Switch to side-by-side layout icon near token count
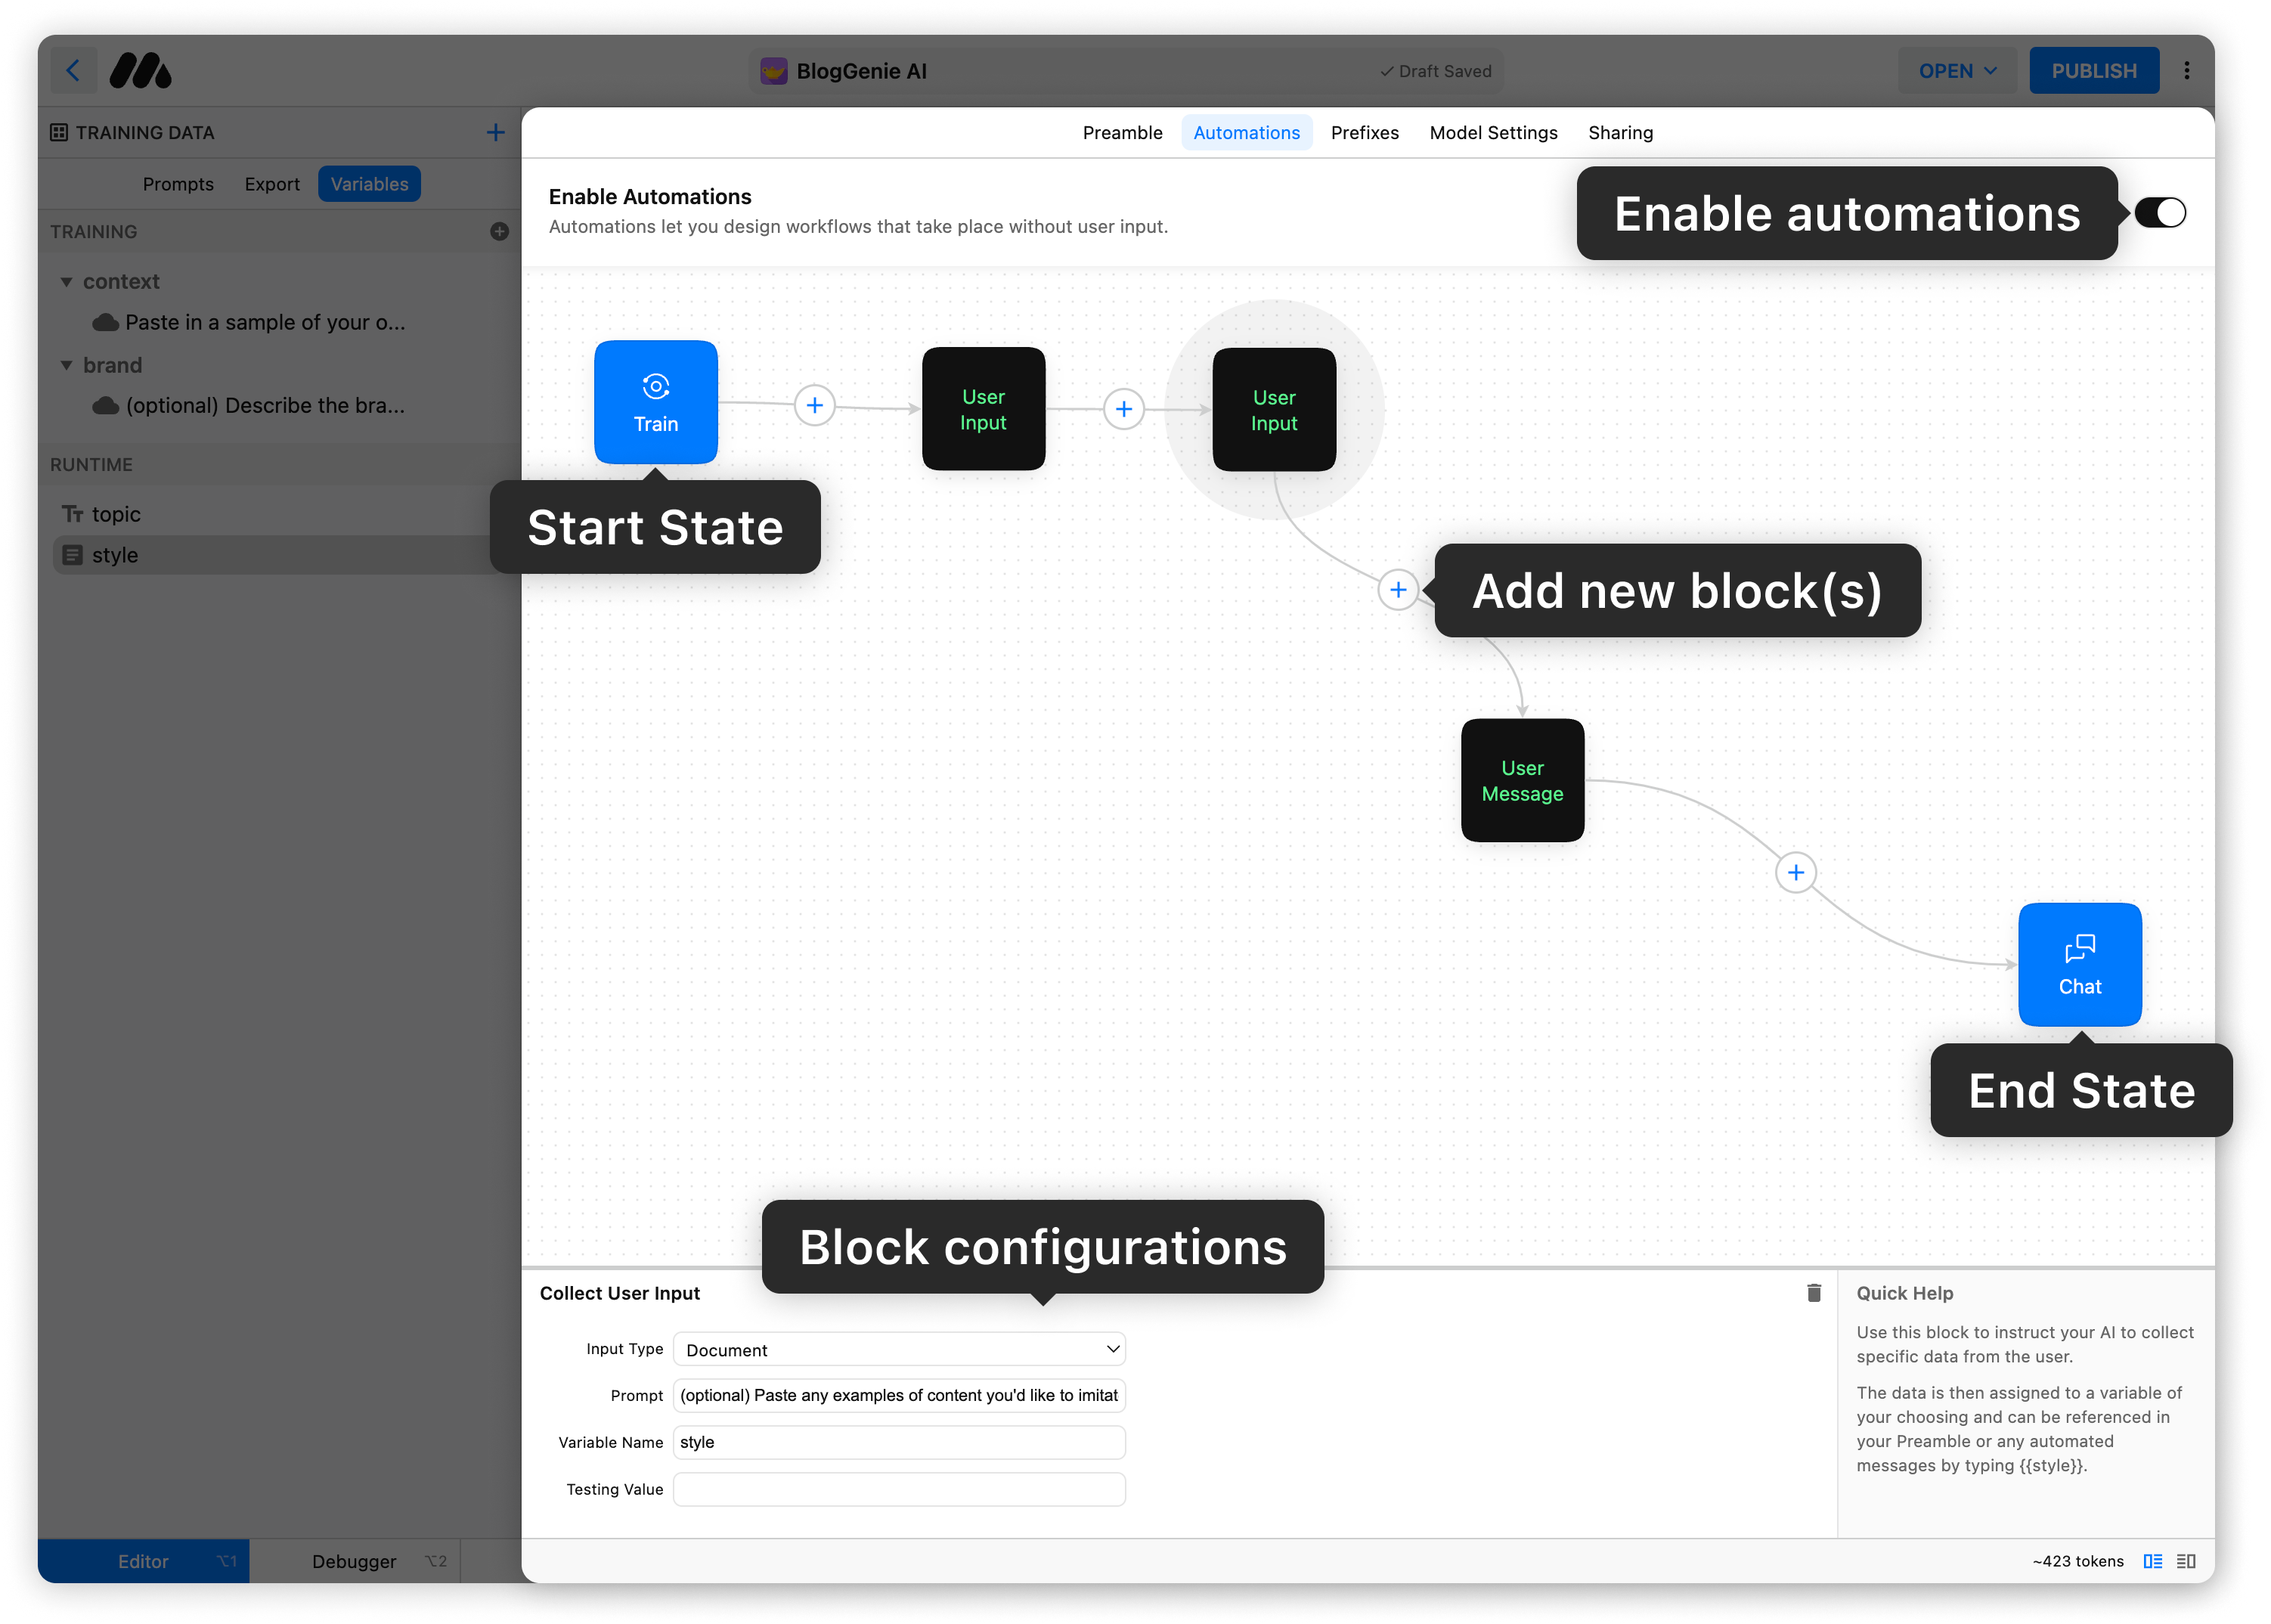The height and width of the screenshot is (1624, 2271). [2153, 1560]
